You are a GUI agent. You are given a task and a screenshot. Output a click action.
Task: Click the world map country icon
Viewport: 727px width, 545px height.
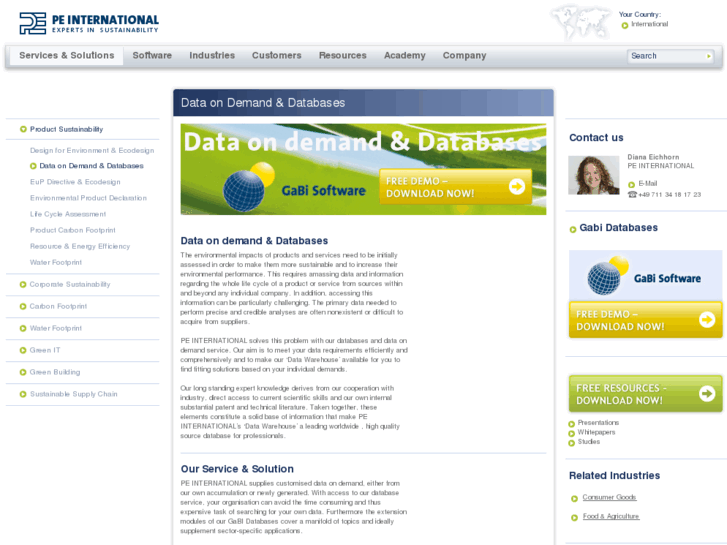[x=580, y=22]
